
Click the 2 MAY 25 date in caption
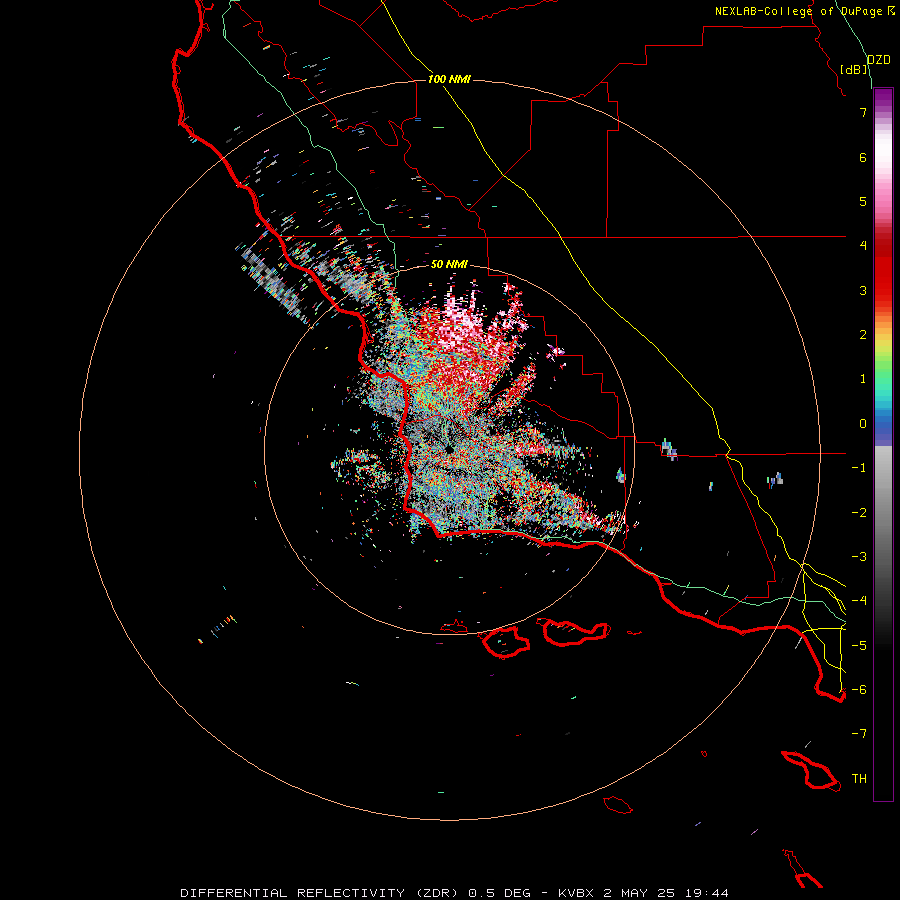639,893
